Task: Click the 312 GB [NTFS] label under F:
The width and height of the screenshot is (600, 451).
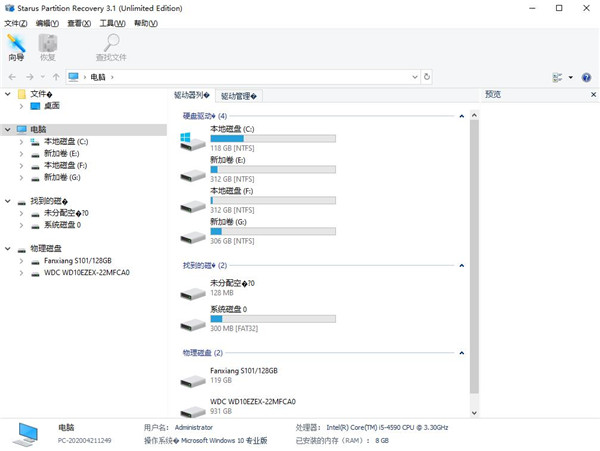Action: click(232, 210)
